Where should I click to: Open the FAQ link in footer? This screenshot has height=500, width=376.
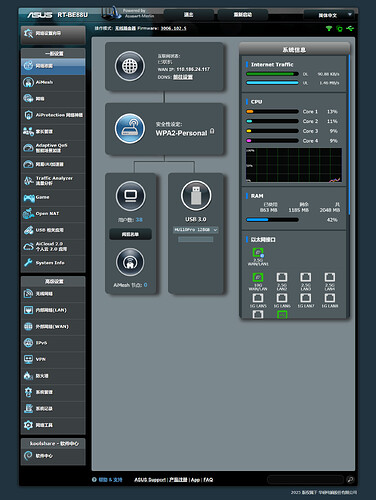tap(208, 480)
